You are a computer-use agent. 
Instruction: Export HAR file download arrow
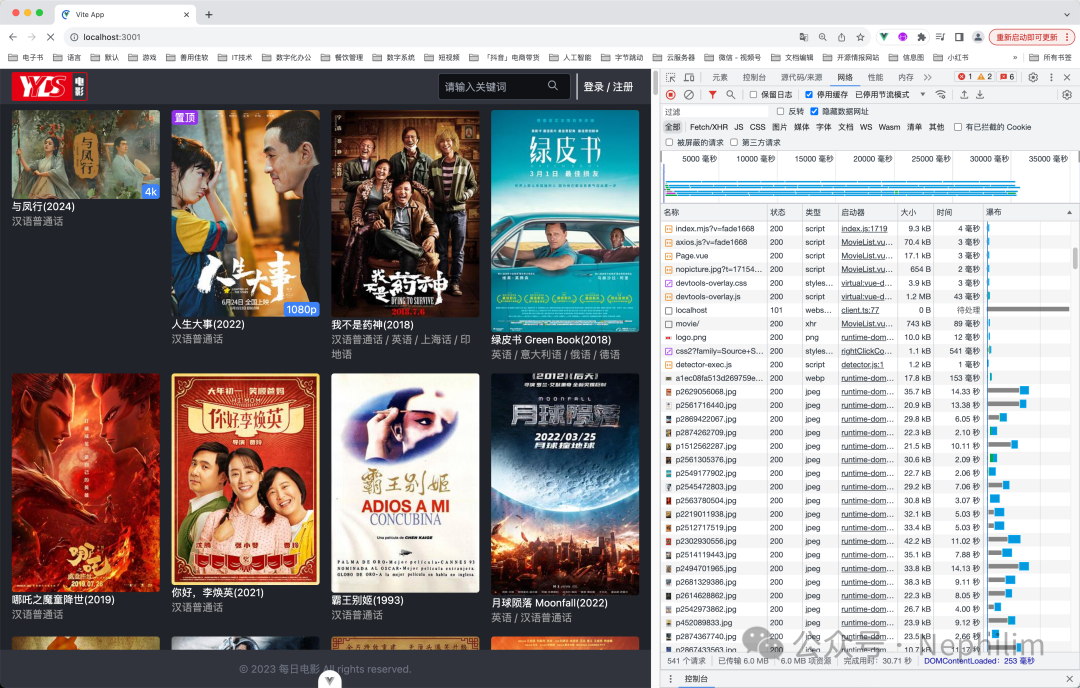[980, 94]
